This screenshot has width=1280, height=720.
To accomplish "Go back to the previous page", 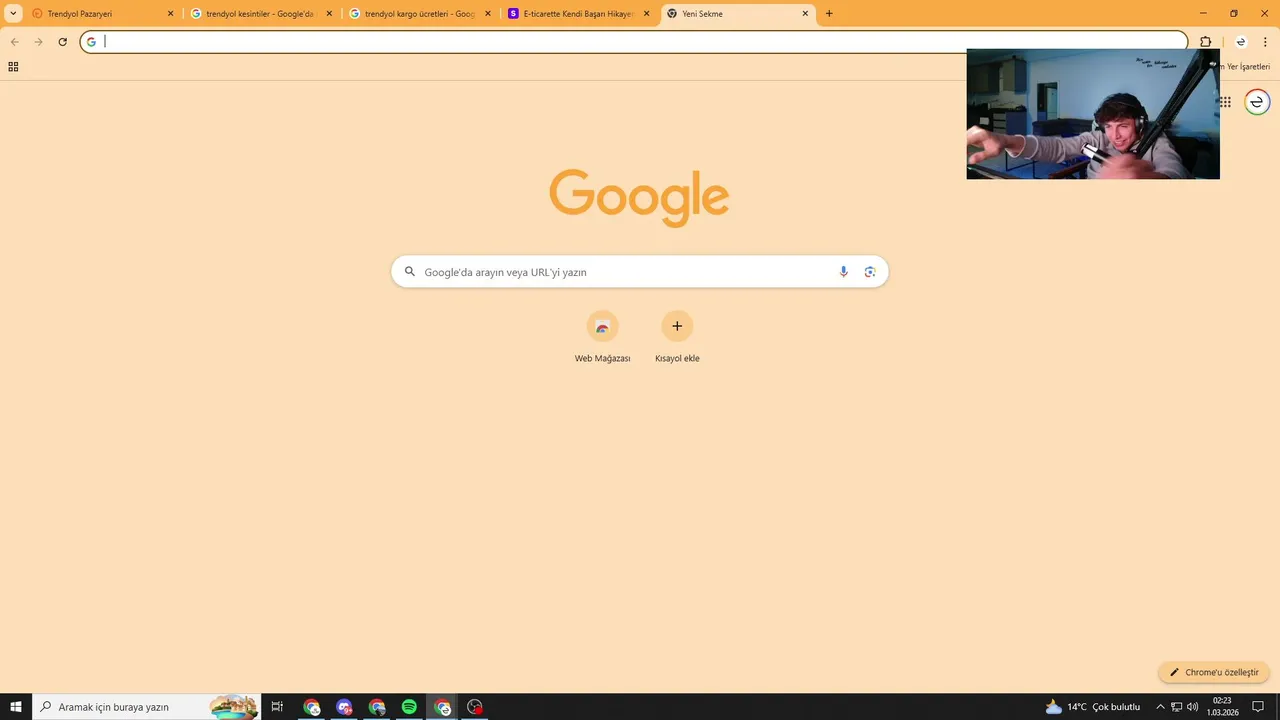I will point(15,42).
